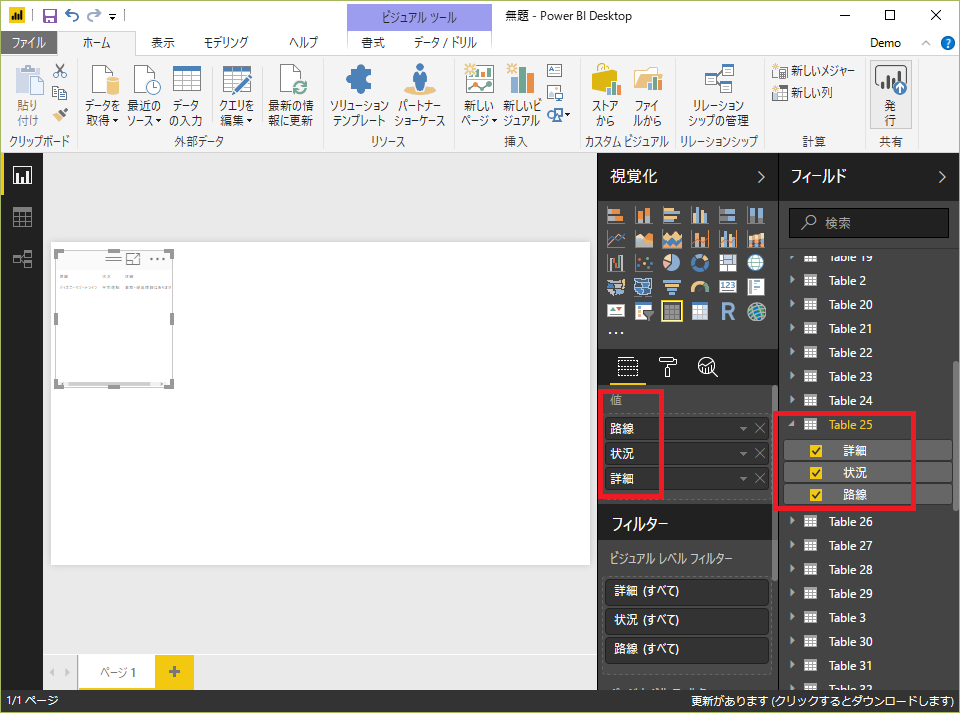This screenshot has height=713, width=960.
Task: Pick the card visual showing 123
Action: click(x=728, y=287)
